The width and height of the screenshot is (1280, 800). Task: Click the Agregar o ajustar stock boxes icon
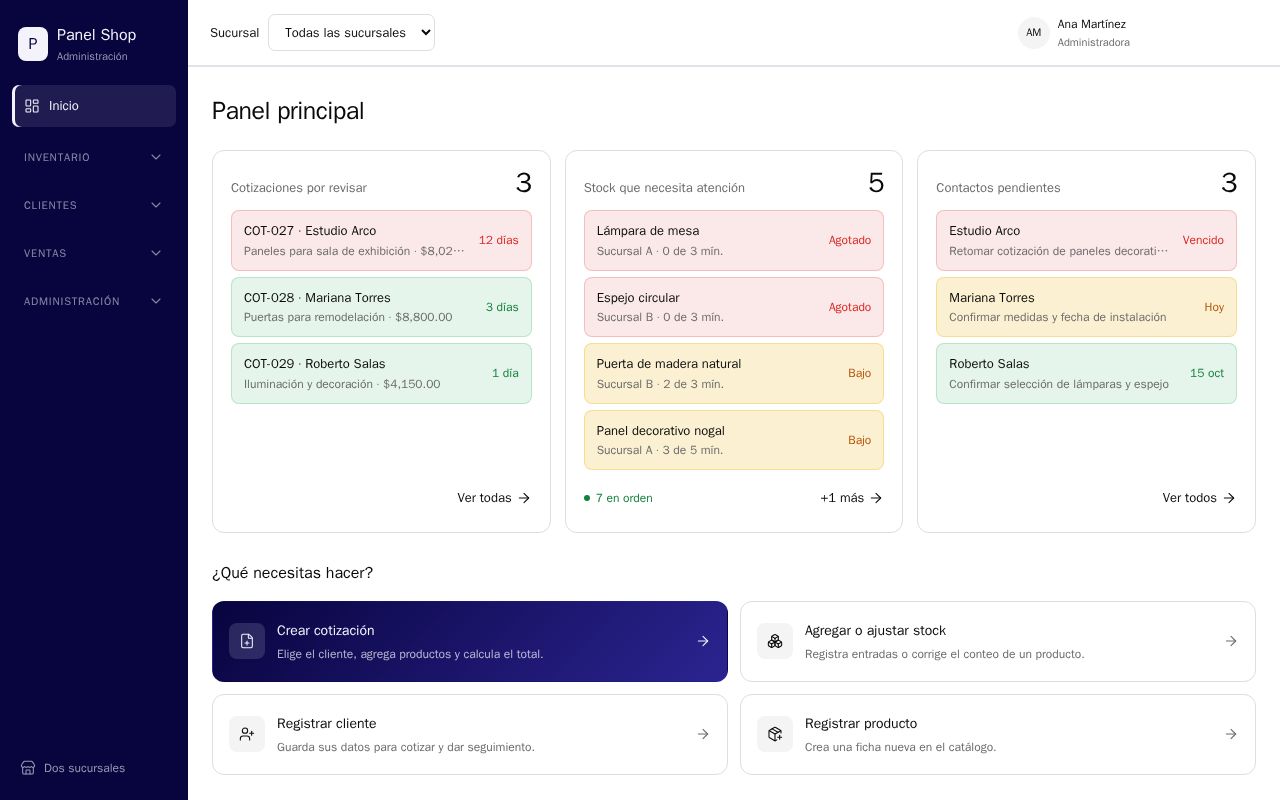click(x=775, y=641)
